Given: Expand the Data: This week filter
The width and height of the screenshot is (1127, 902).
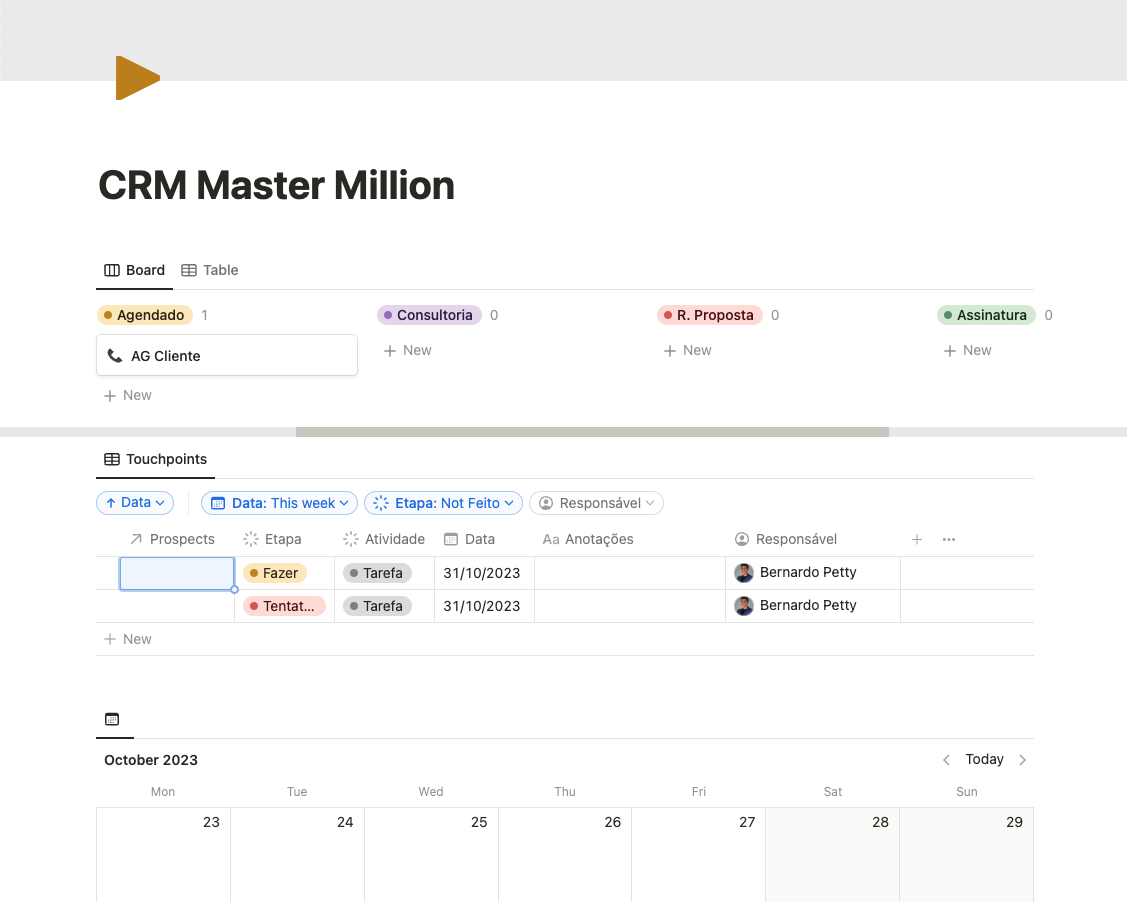Looking at the screenshot, I should tap(281, 503).
